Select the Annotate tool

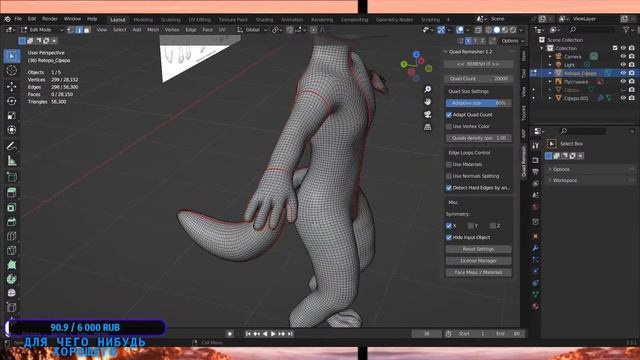coord(12,146)
